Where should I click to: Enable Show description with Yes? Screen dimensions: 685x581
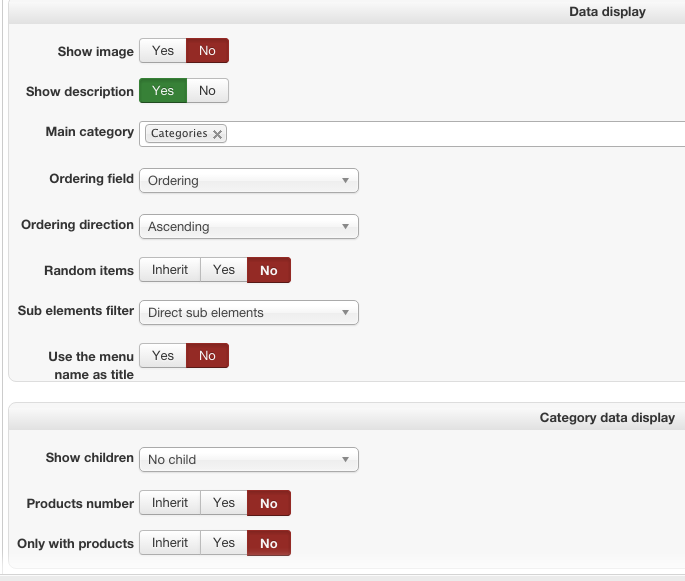click(163, 91)
